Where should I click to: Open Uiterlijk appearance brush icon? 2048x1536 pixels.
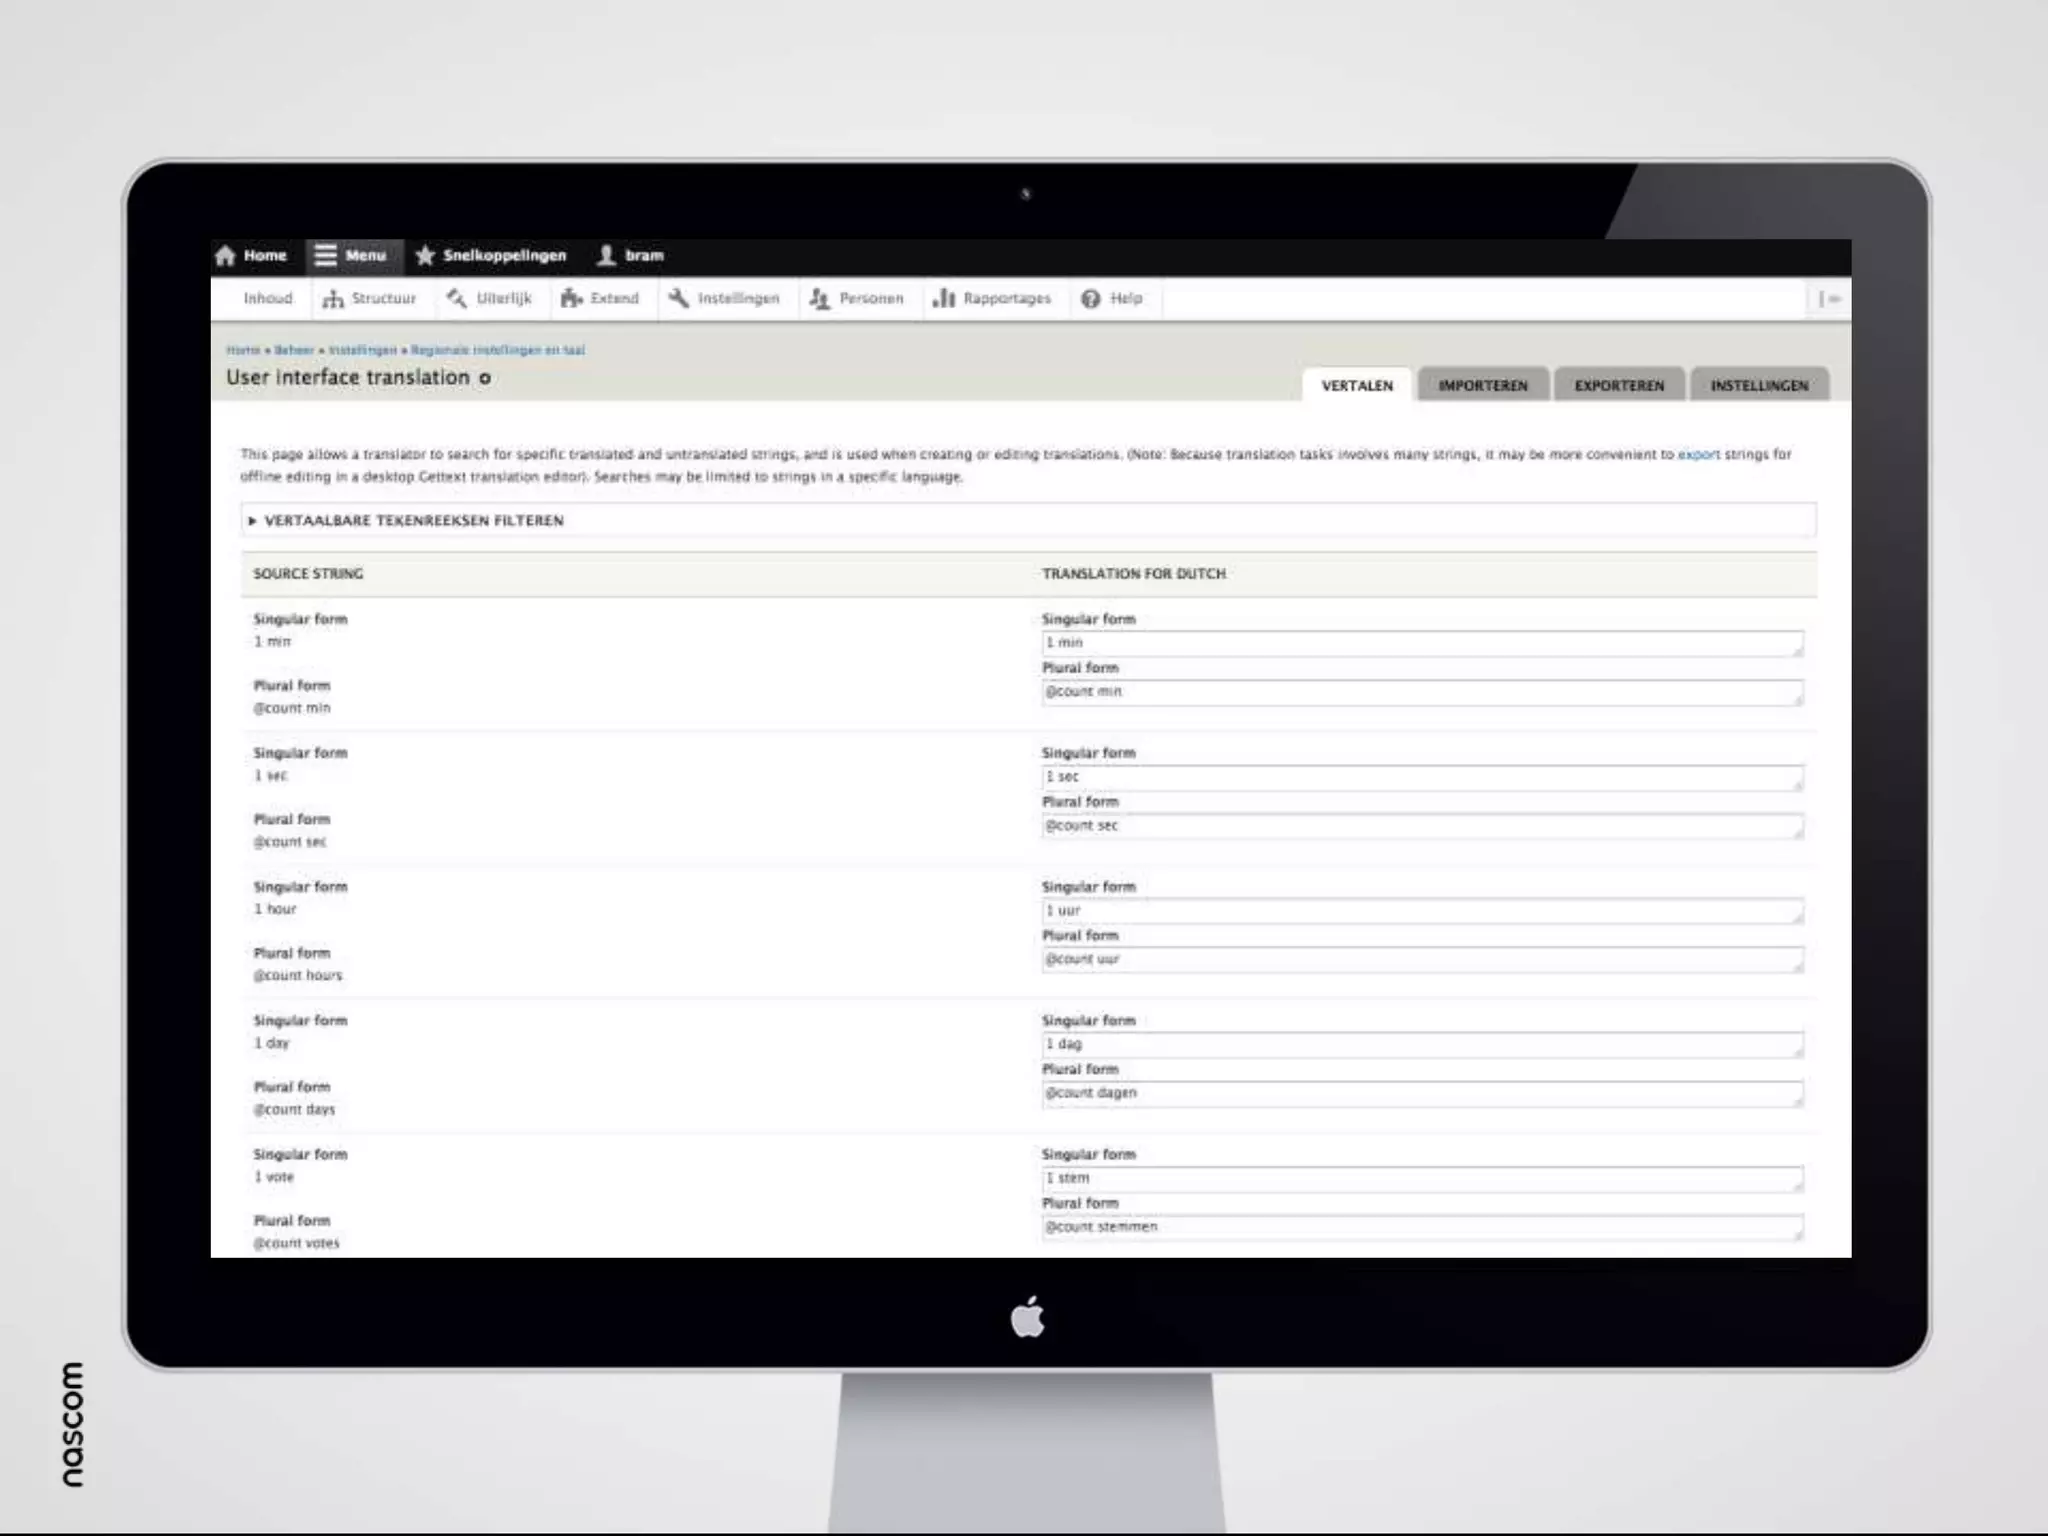[x=457, y=299]
